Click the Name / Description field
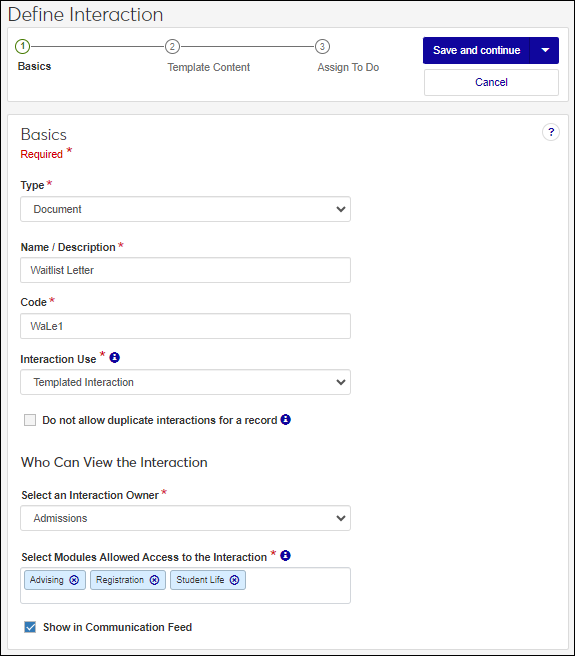The width and height of the screenshot is (575, 656). point(185,270)
